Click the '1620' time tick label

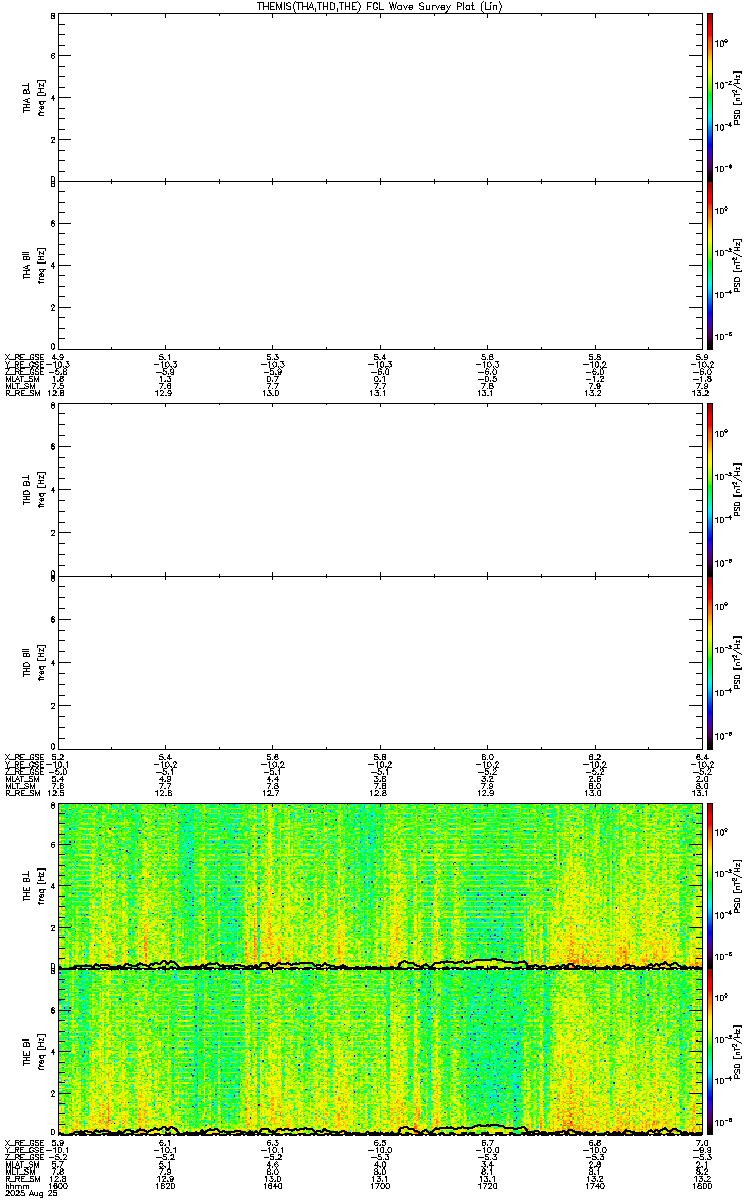(165, 1186)
